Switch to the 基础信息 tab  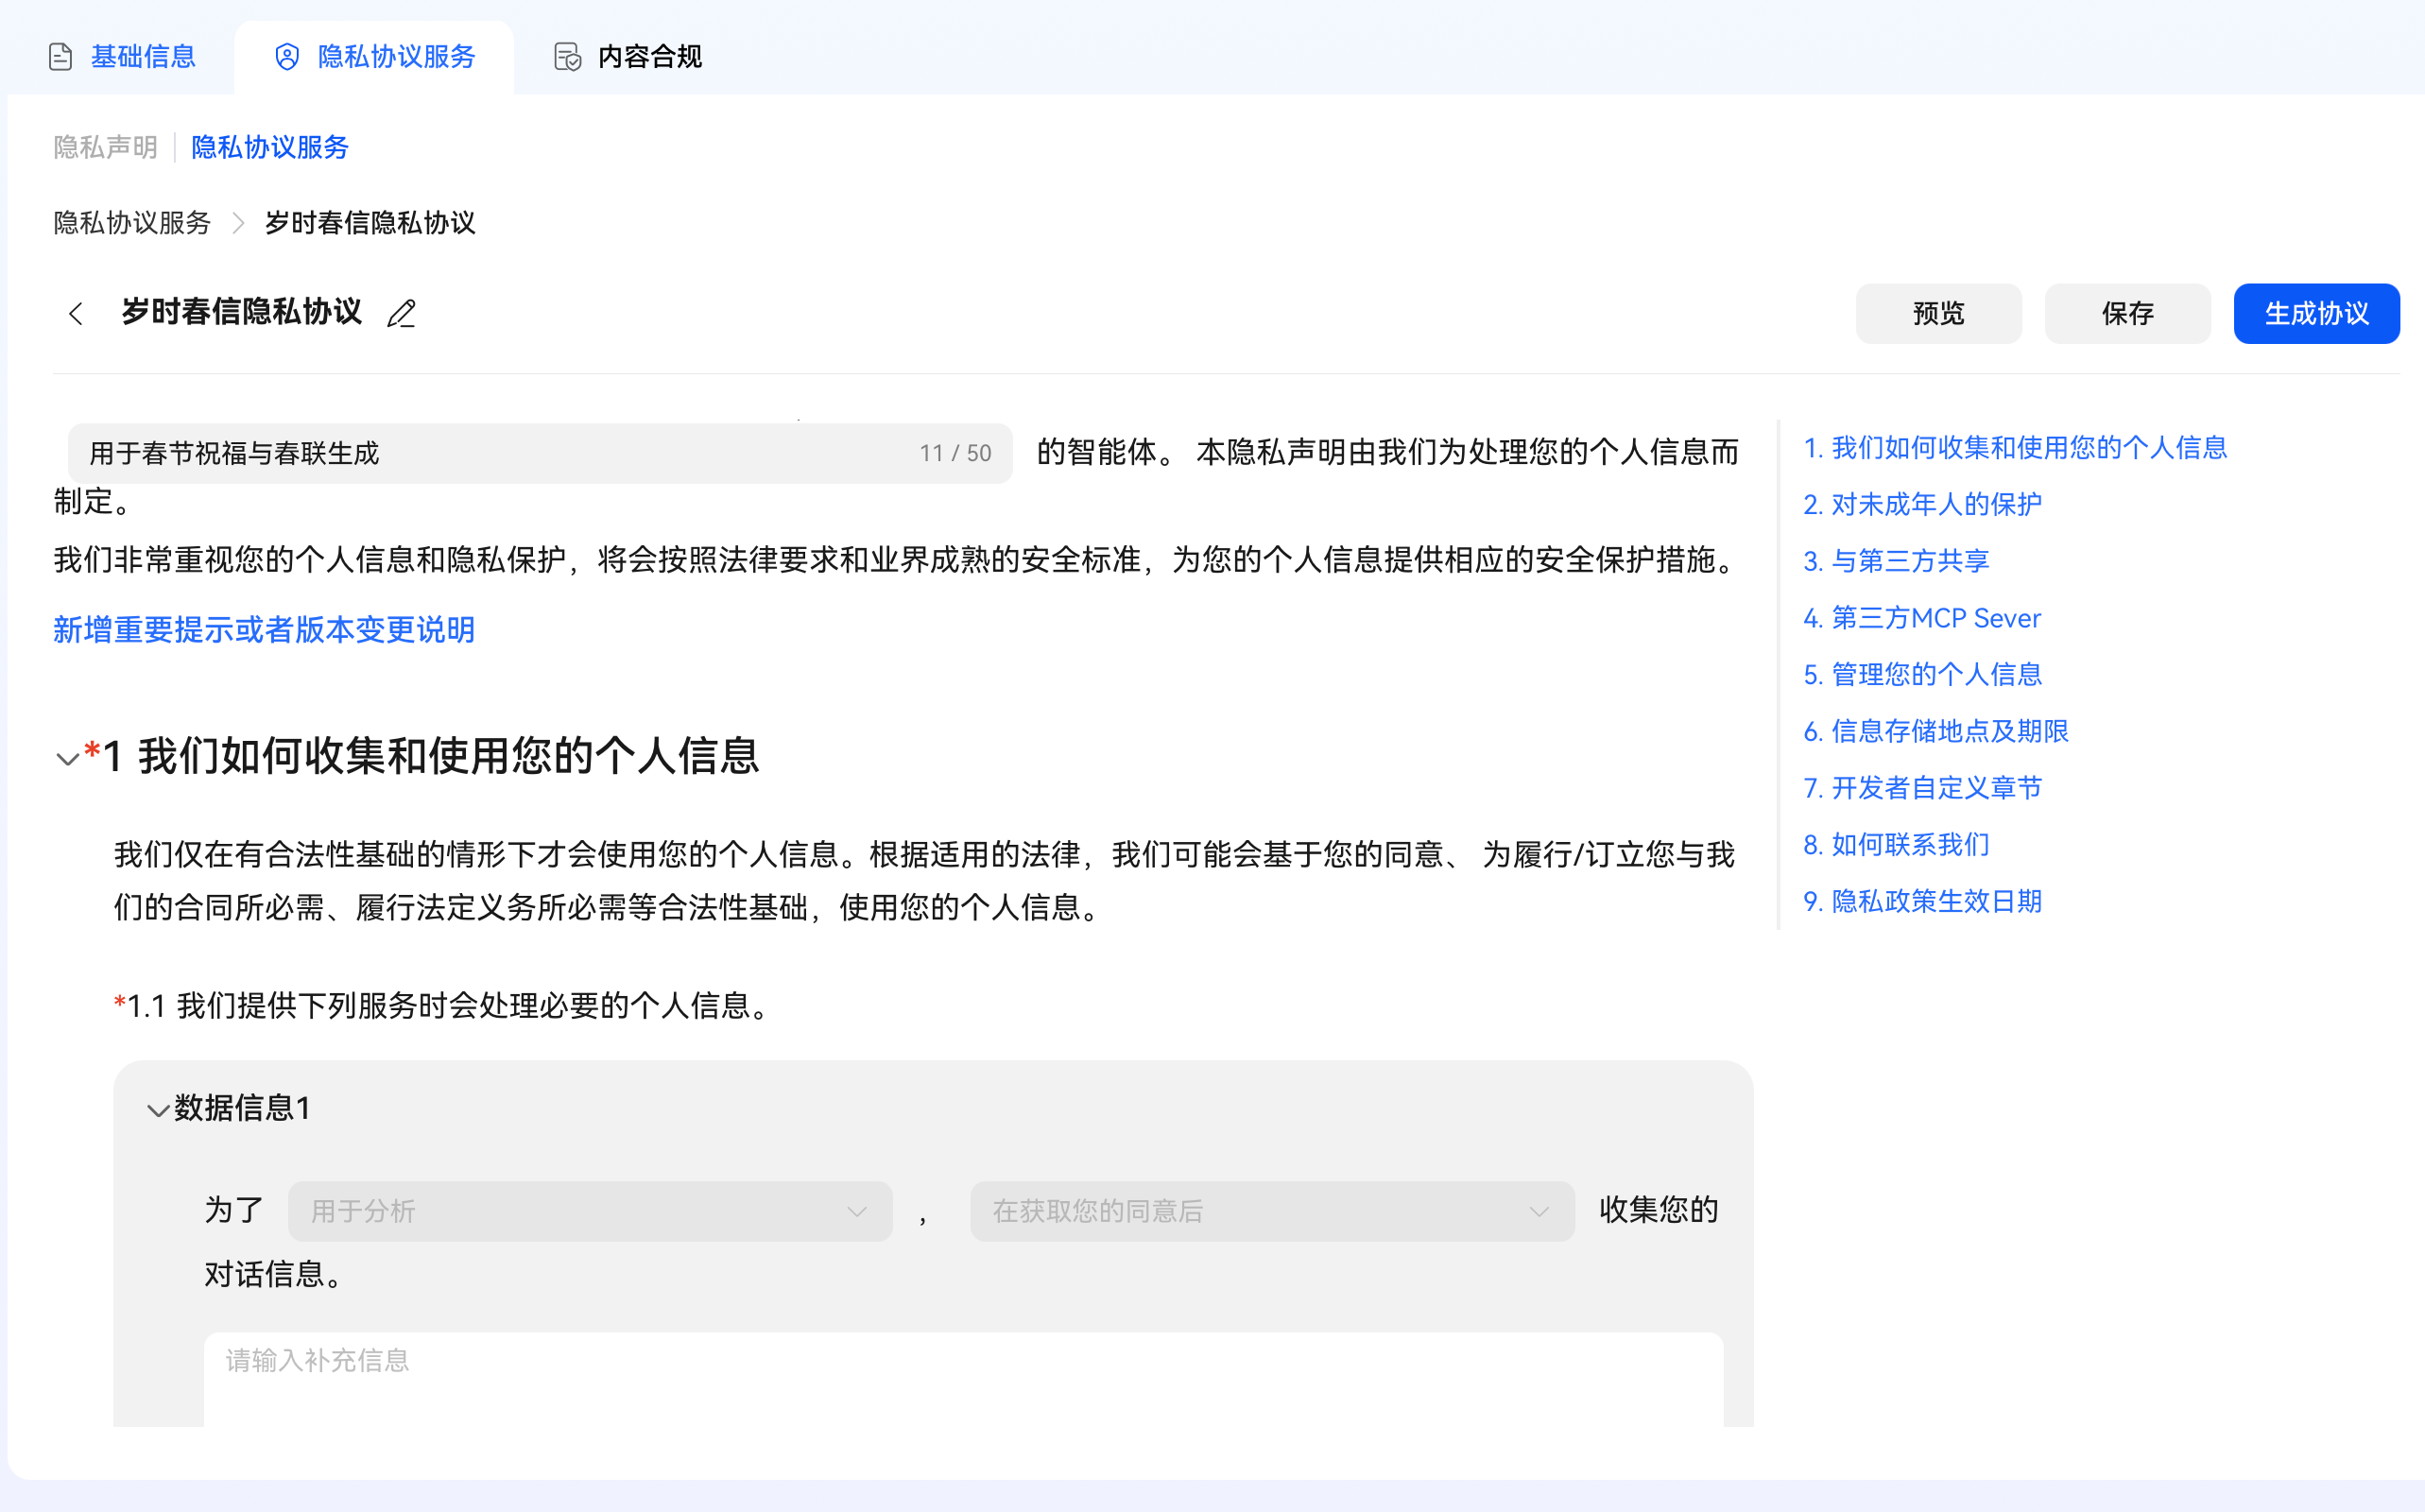[143, 57]
